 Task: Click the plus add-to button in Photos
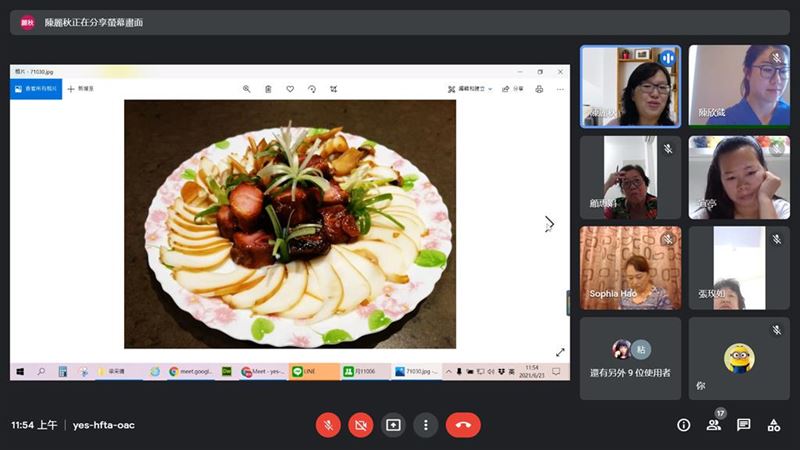[81, 89]
